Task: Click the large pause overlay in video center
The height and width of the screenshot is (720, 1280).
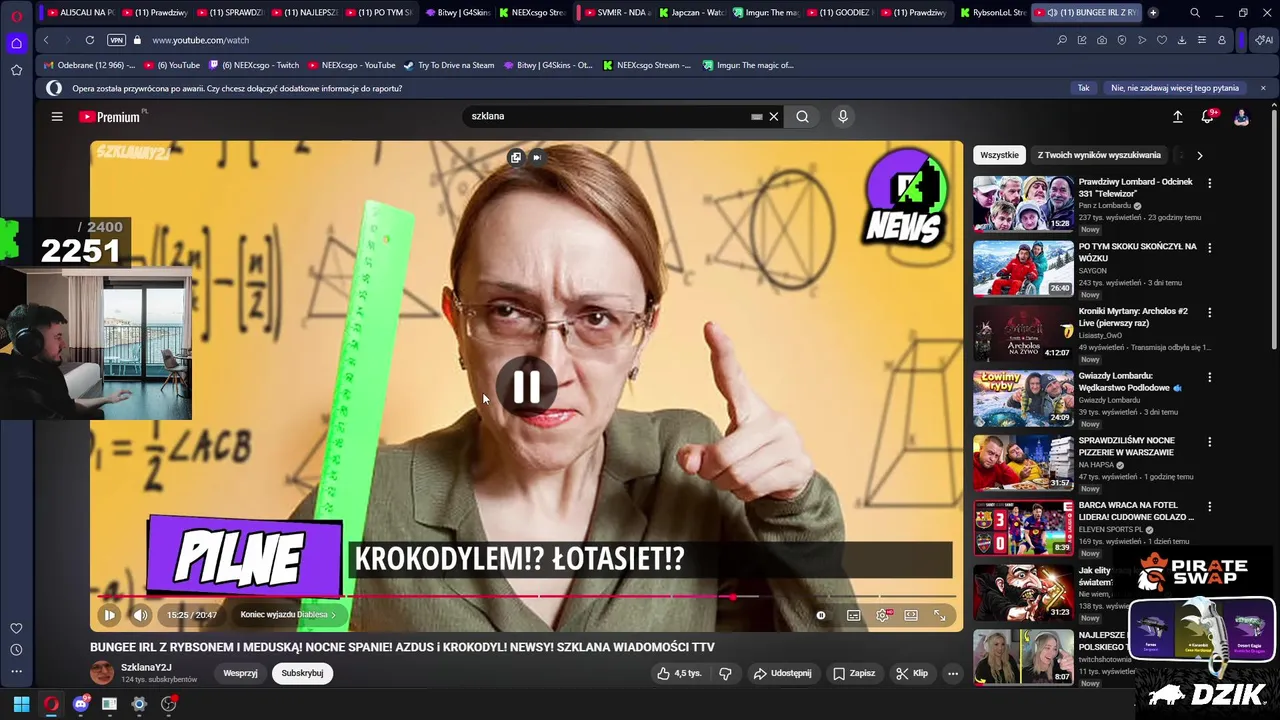Action: [x=527, y=387]
